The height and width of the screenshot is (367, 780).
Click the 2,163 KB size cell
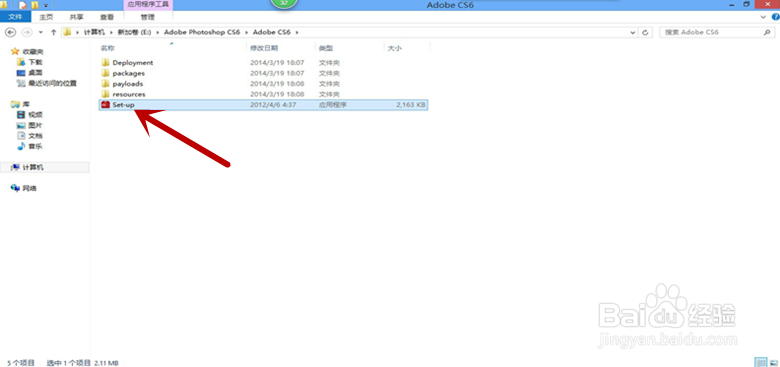click(410, 104)
